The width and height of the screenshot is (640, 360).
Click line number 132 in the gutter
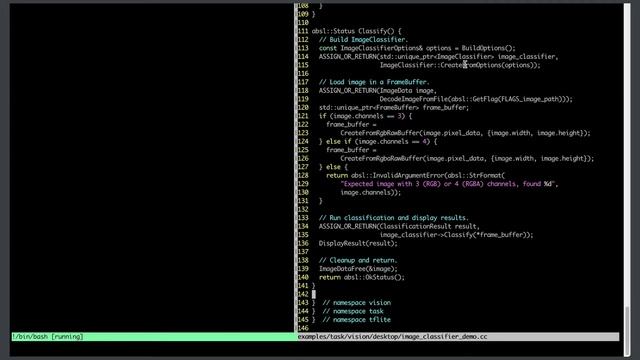point(303,209)
